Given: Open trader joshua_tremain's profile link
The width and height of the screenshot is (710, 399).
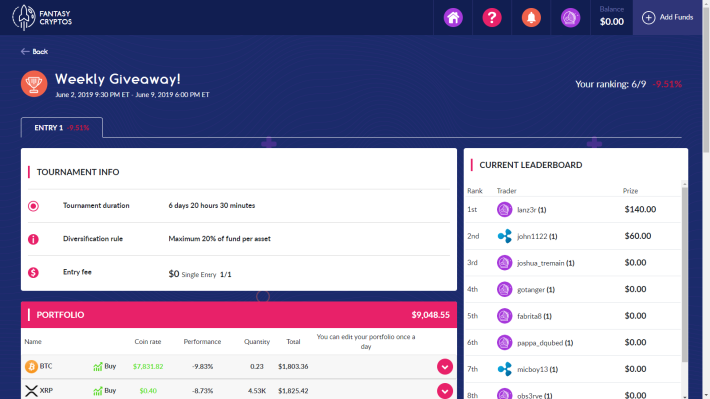Looking at the screenshot, I should 546,263.
